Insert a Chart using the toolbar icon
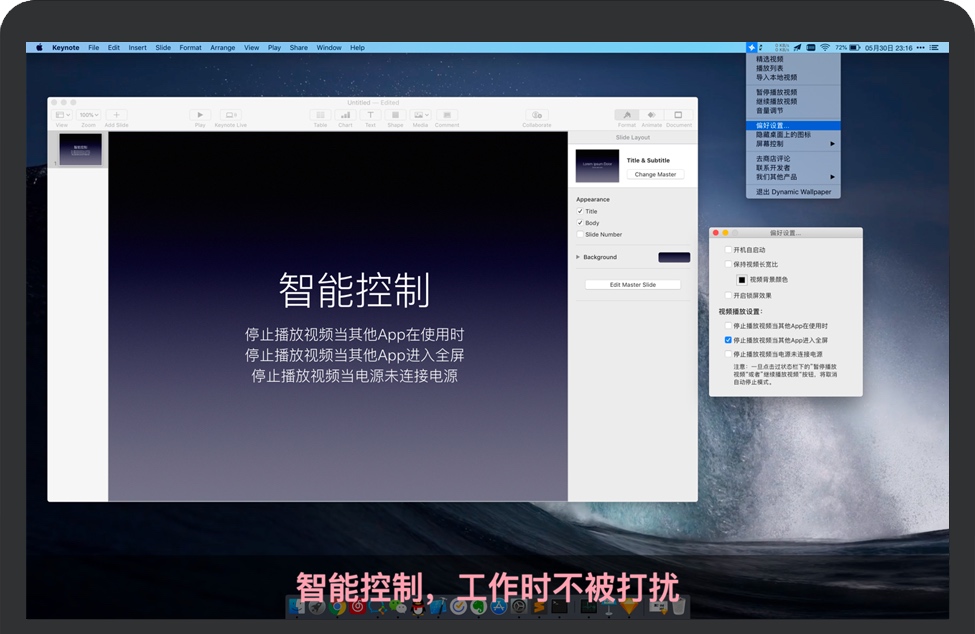The width and height of the screenshot is (975, 634). coord(345,116)
